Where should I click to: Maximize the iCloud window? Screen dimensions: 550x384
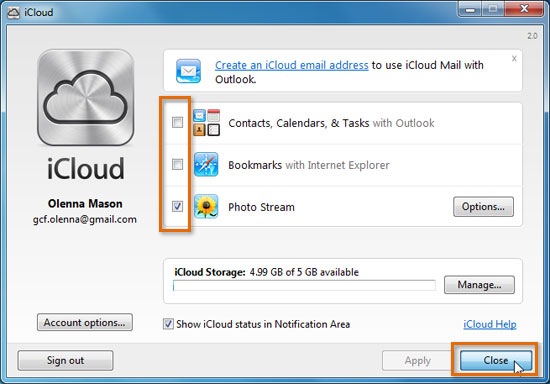pyautogui.click(x=493, y=9)
